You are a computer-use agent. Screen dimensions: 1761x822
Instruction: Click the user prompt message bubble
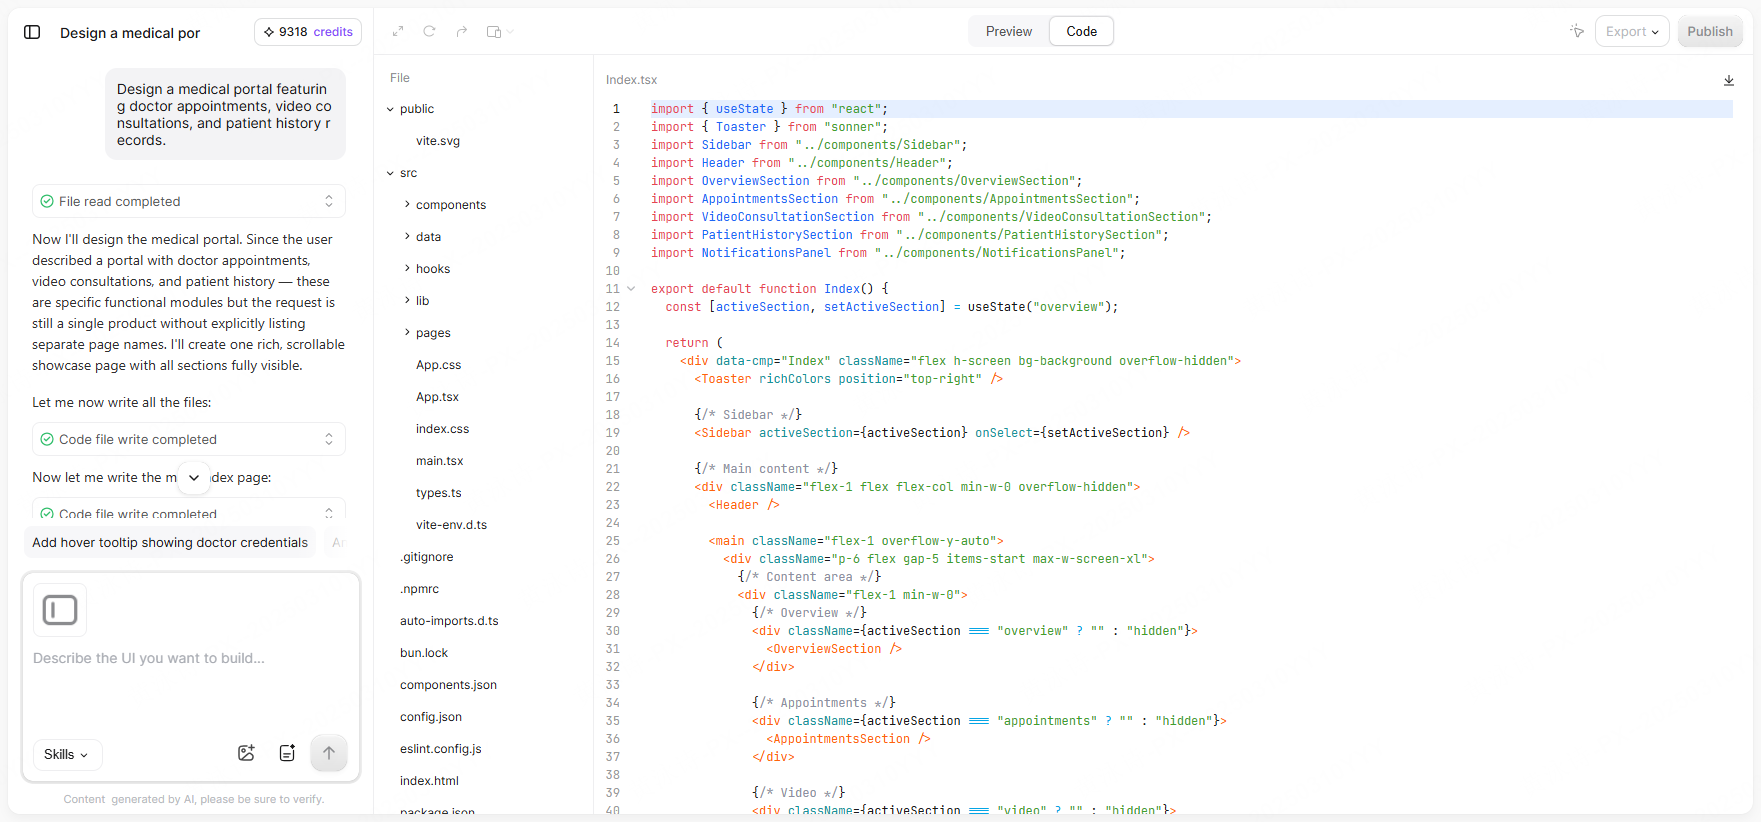[x=225, y=114]
